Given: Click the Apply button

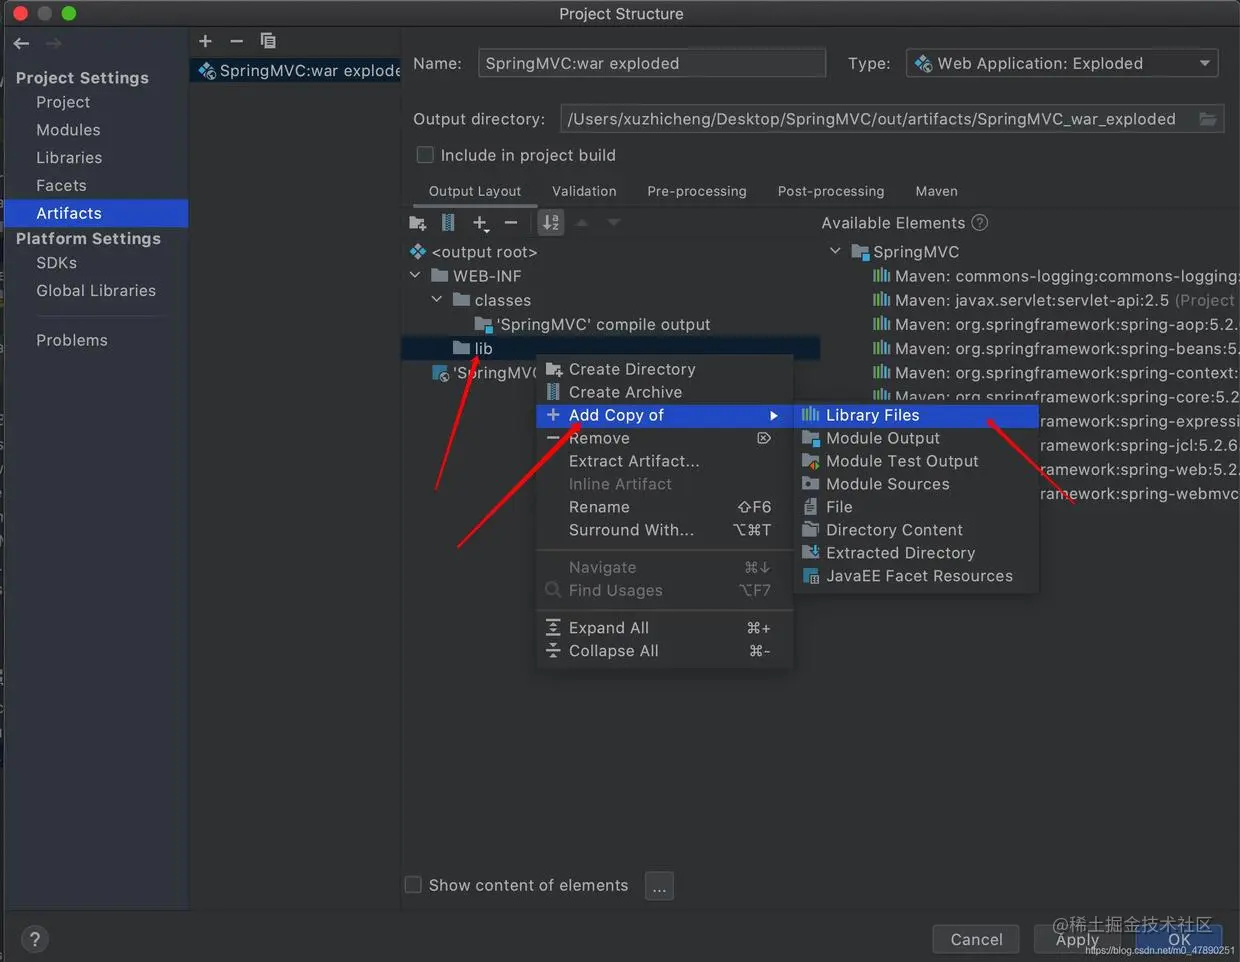Looking at the screenshot, I should tap(1077, 939).
